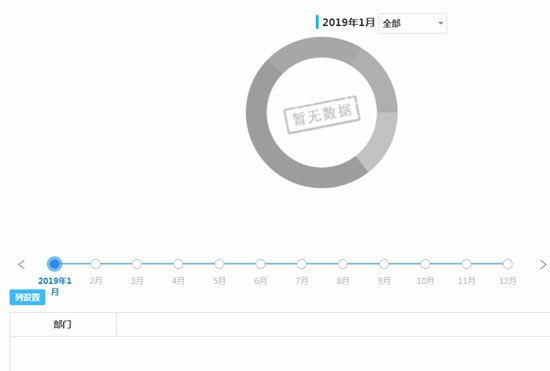Select the 2019年1月 timeline marker
Image resolution: width=550 pixels, height=371 pixels.
tap(54, 264)
